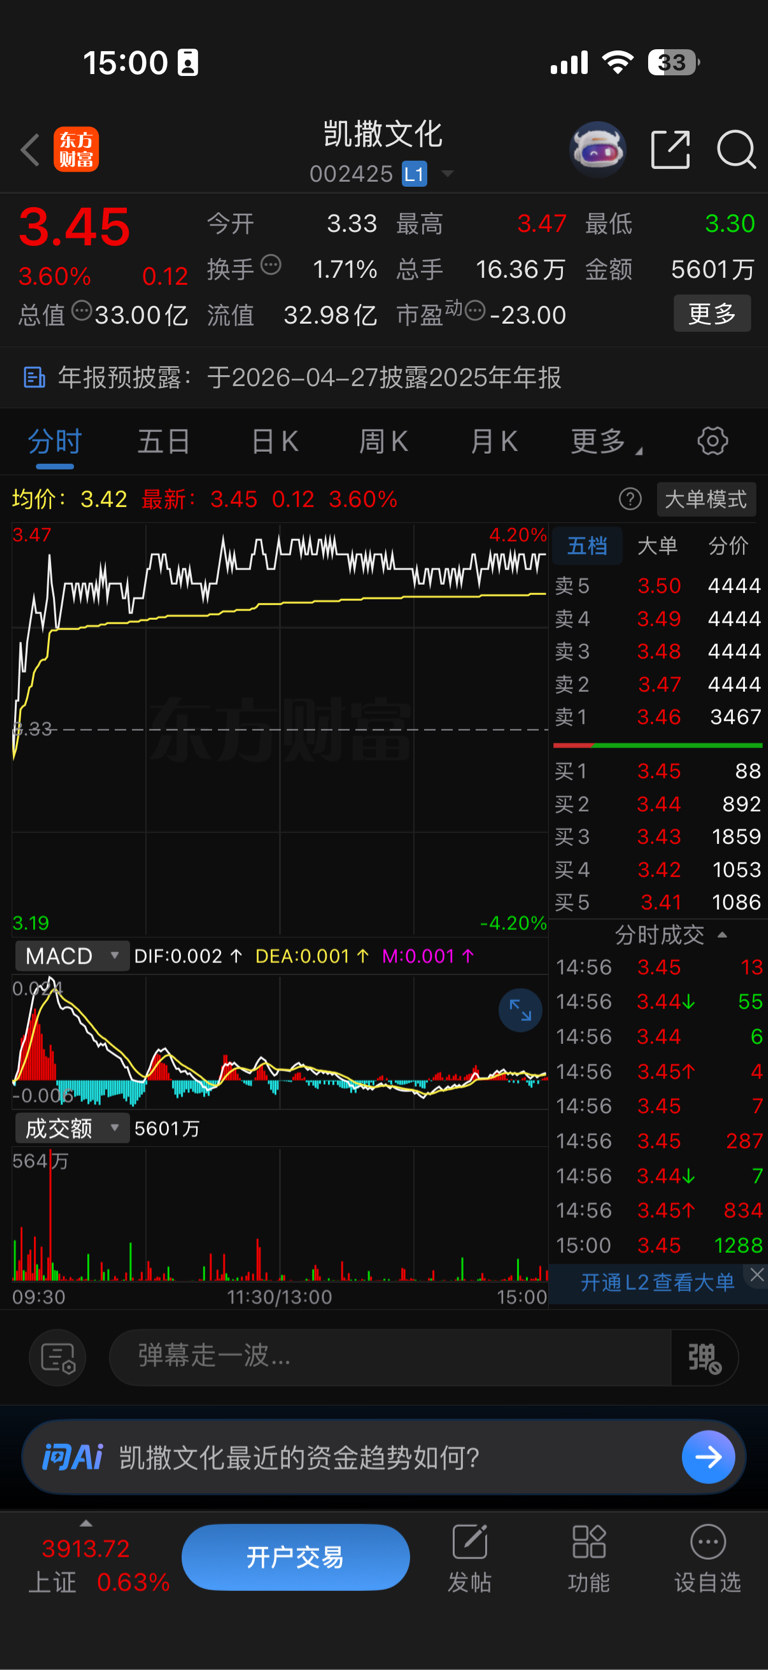This screenshot has height=1670, width=768.
Task: Tap the 成交额 volume bar chart
Action: click(x=280, y=1215)
